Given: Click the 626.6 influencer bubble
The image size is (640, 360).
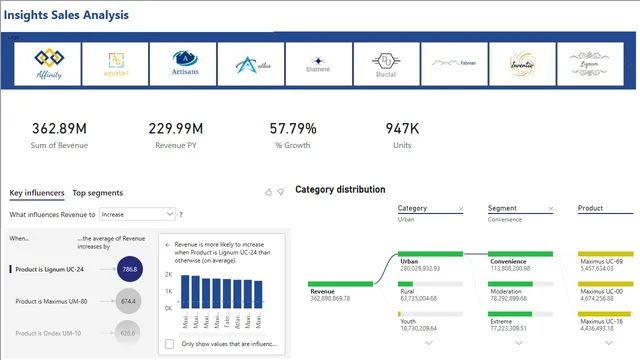Looking at the screenshot, I should 128,333.
